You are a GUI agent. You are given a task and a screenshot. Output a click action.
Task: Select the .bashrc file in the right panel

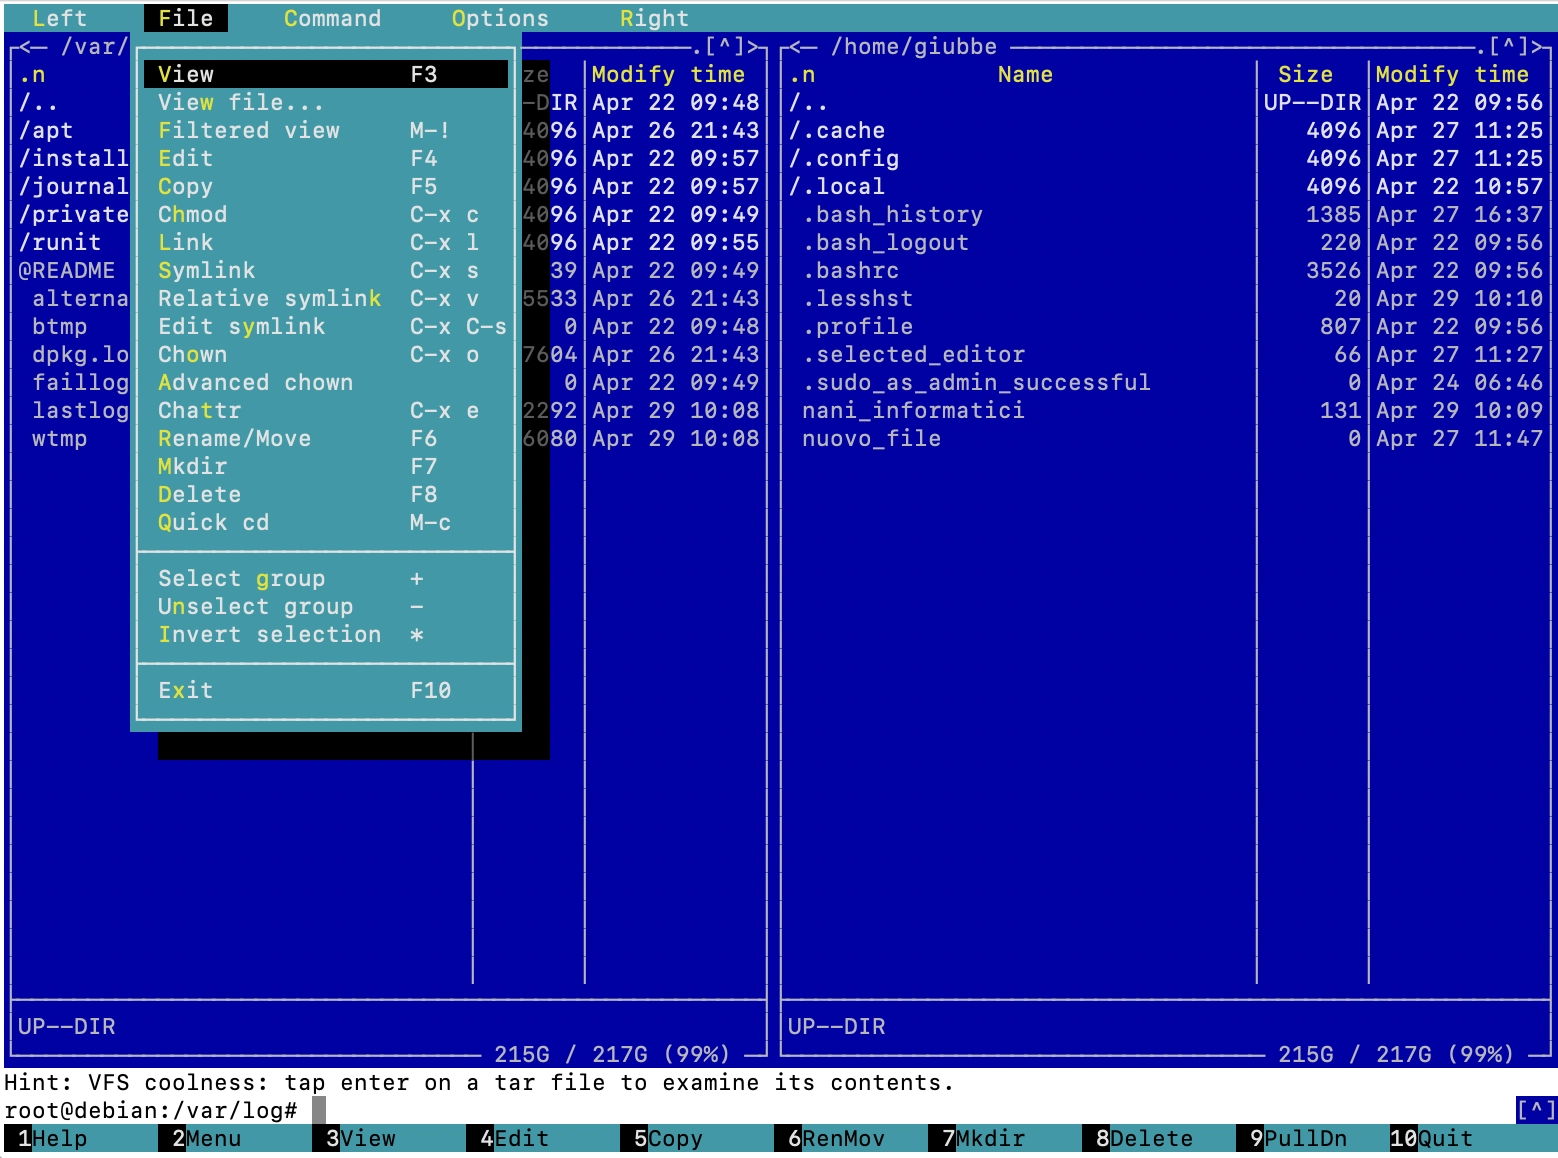tap(852, 270)
